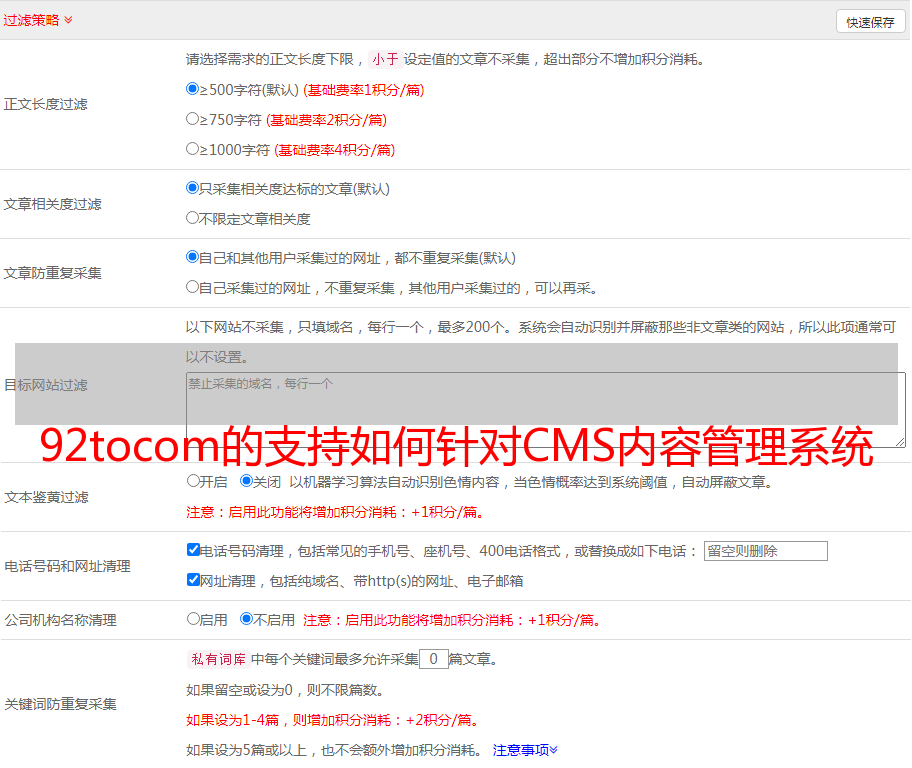Image resolution: width=912 pixels, height=768 pixels.
Task: Expand the 注意事项 link
Action: (525, 750)
